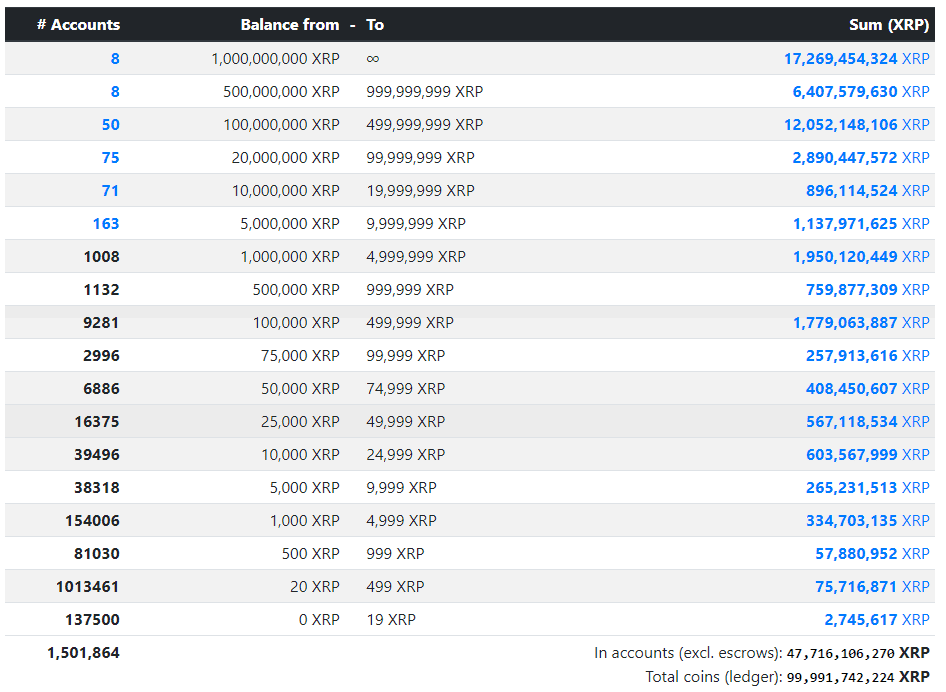Open the 759,877,309 XRP sum link

pos(868,290)
